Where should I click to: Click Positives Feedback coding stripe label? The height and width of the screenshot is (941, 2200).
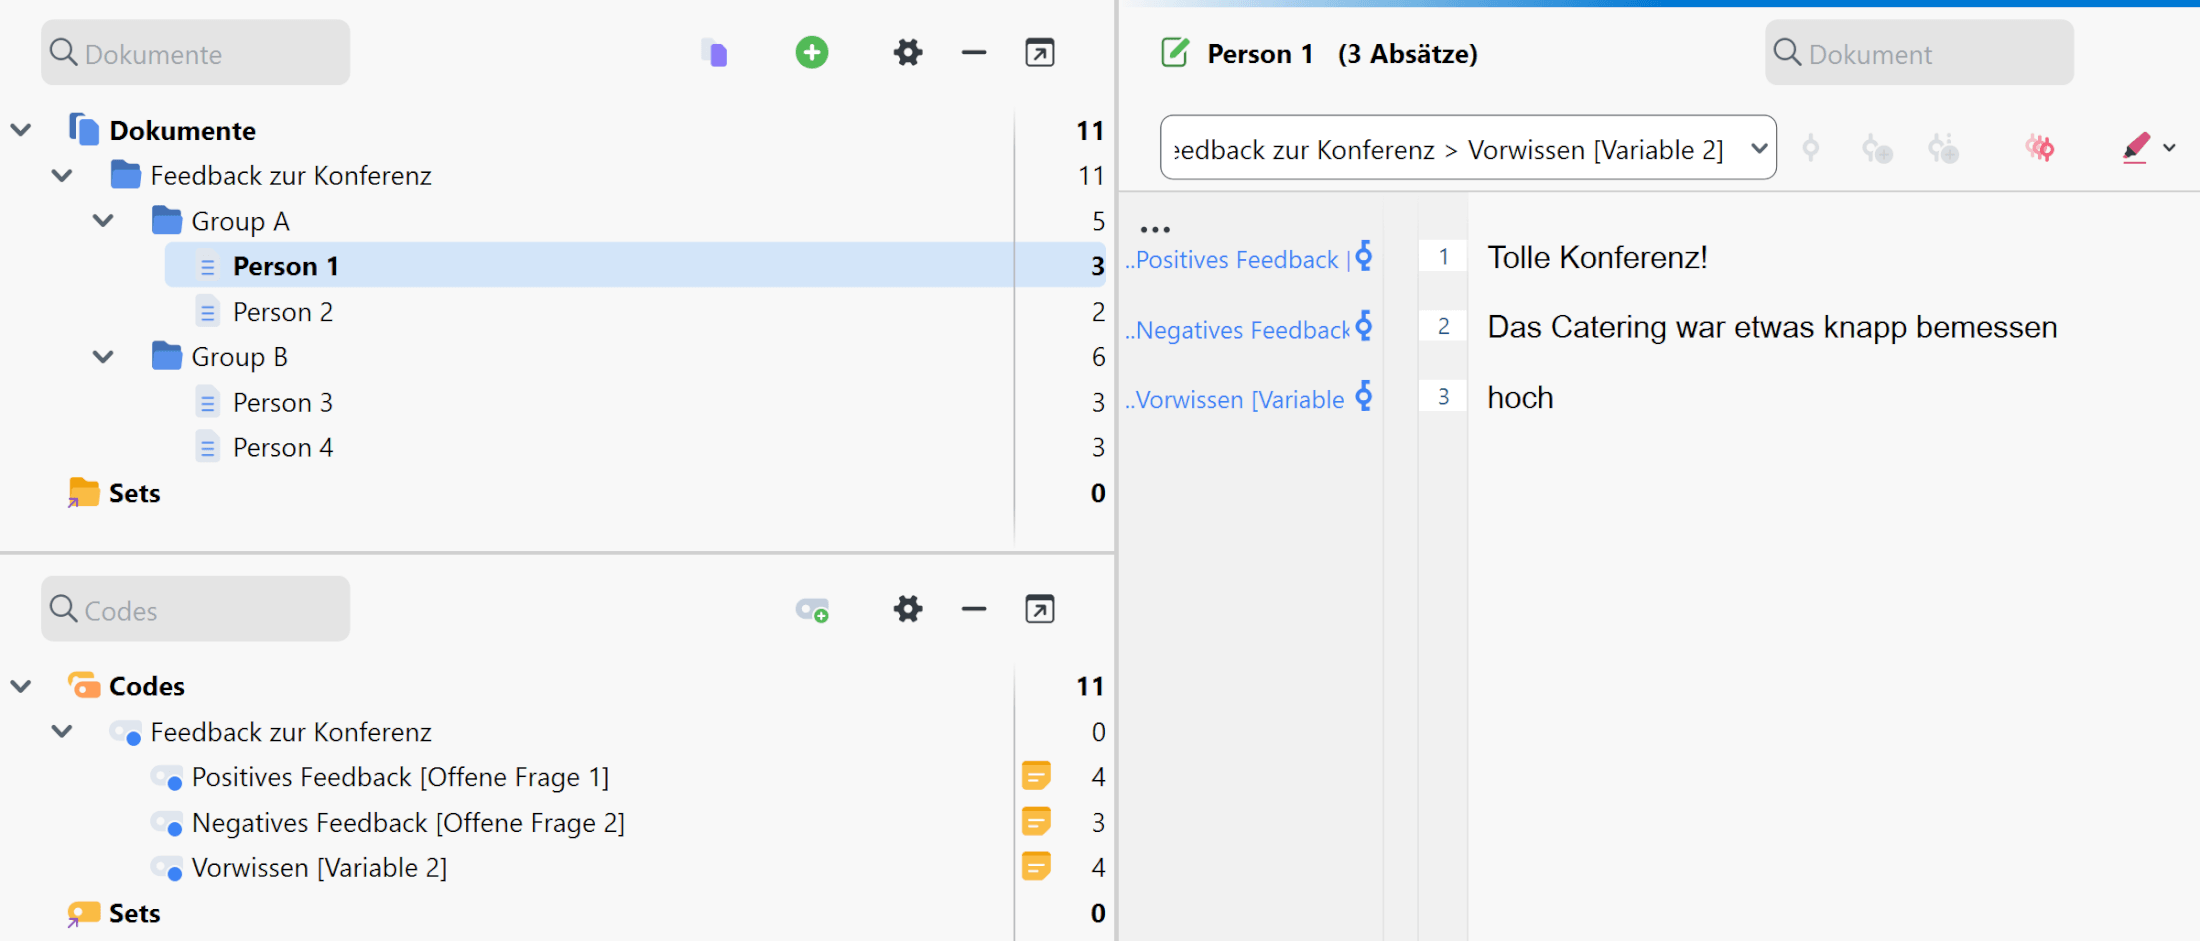[1237, 260]
